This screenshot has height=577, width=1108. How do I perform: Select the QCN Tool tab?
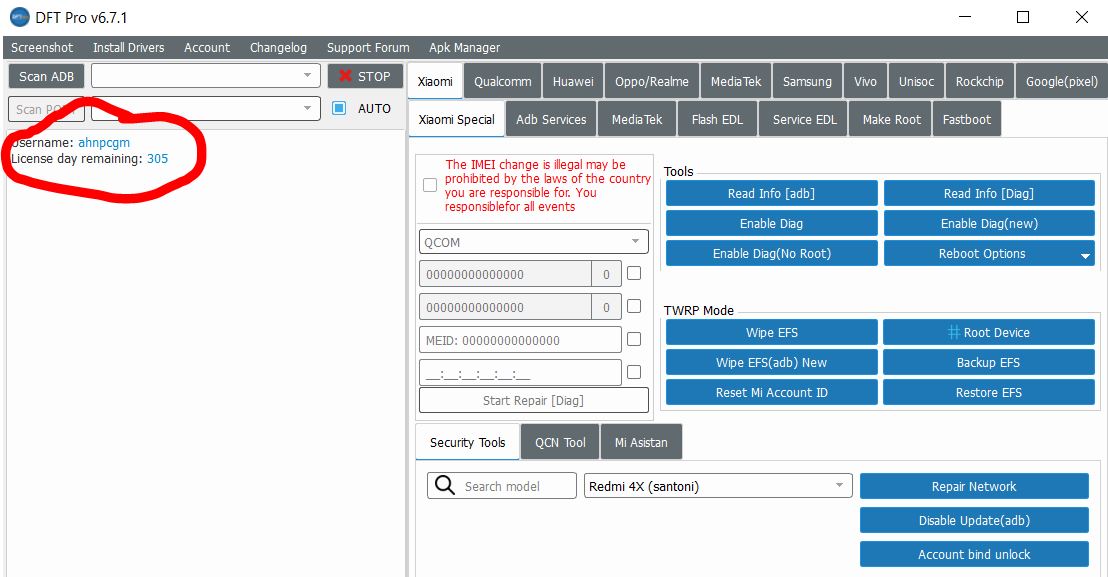coord(560,442)
